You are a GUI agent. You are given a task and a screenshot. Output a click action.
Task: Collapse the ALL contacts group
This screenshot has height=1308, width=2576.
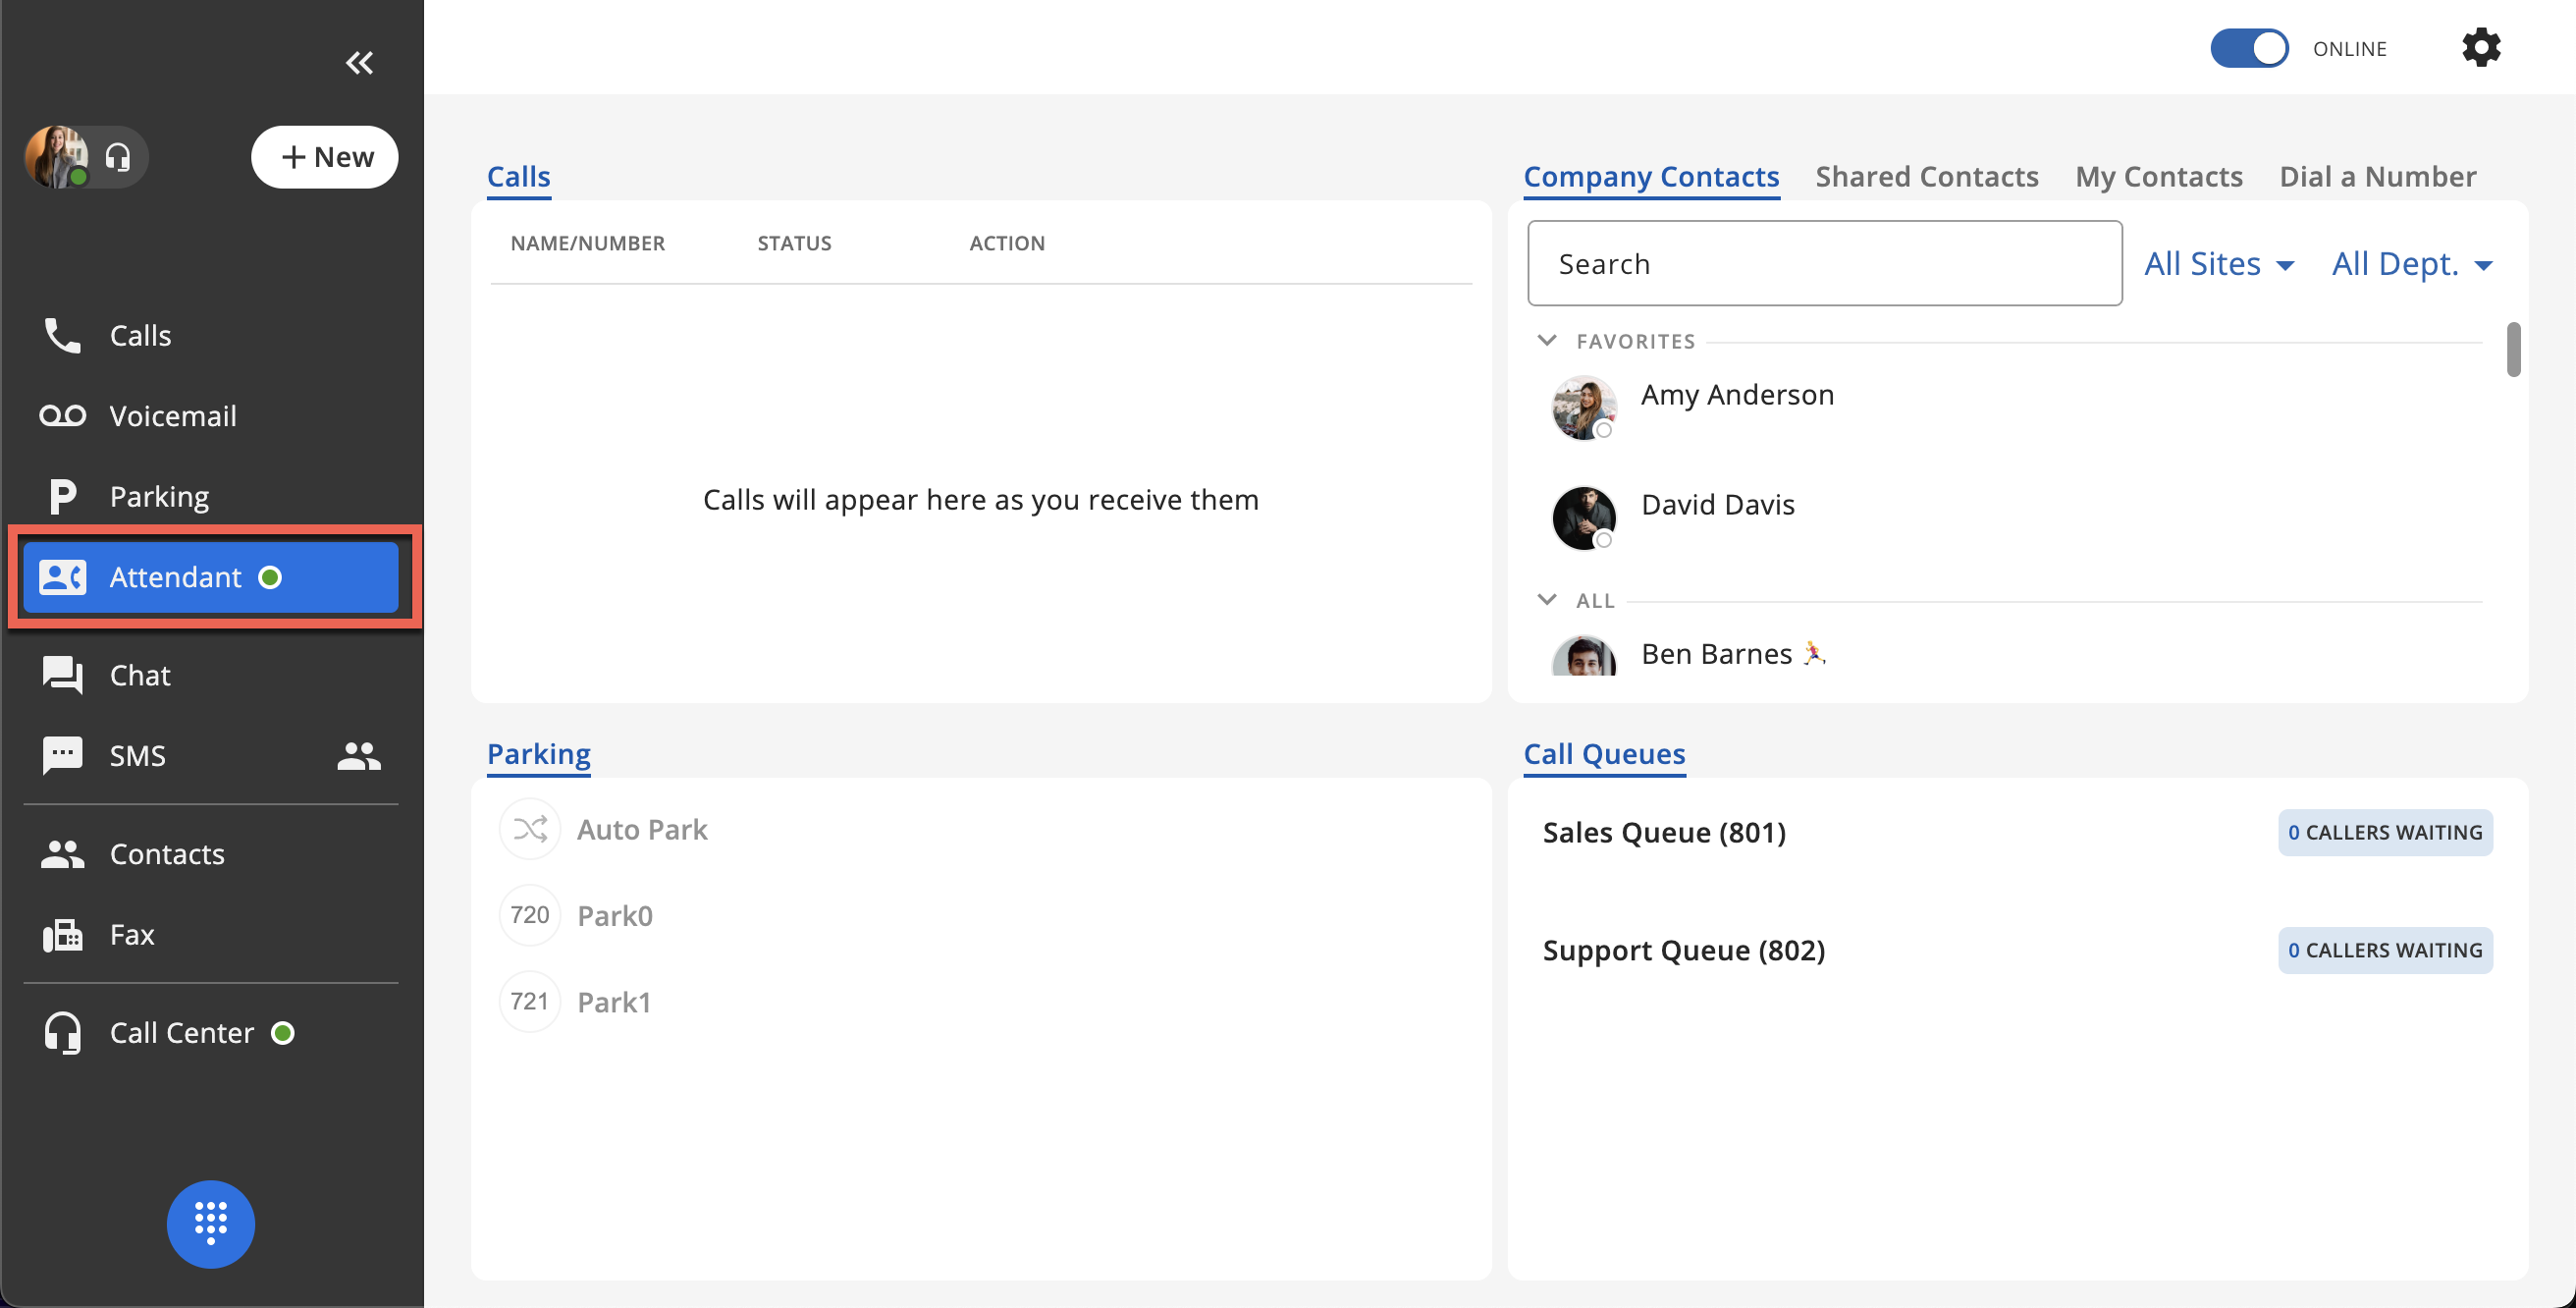coord(1547,600)
